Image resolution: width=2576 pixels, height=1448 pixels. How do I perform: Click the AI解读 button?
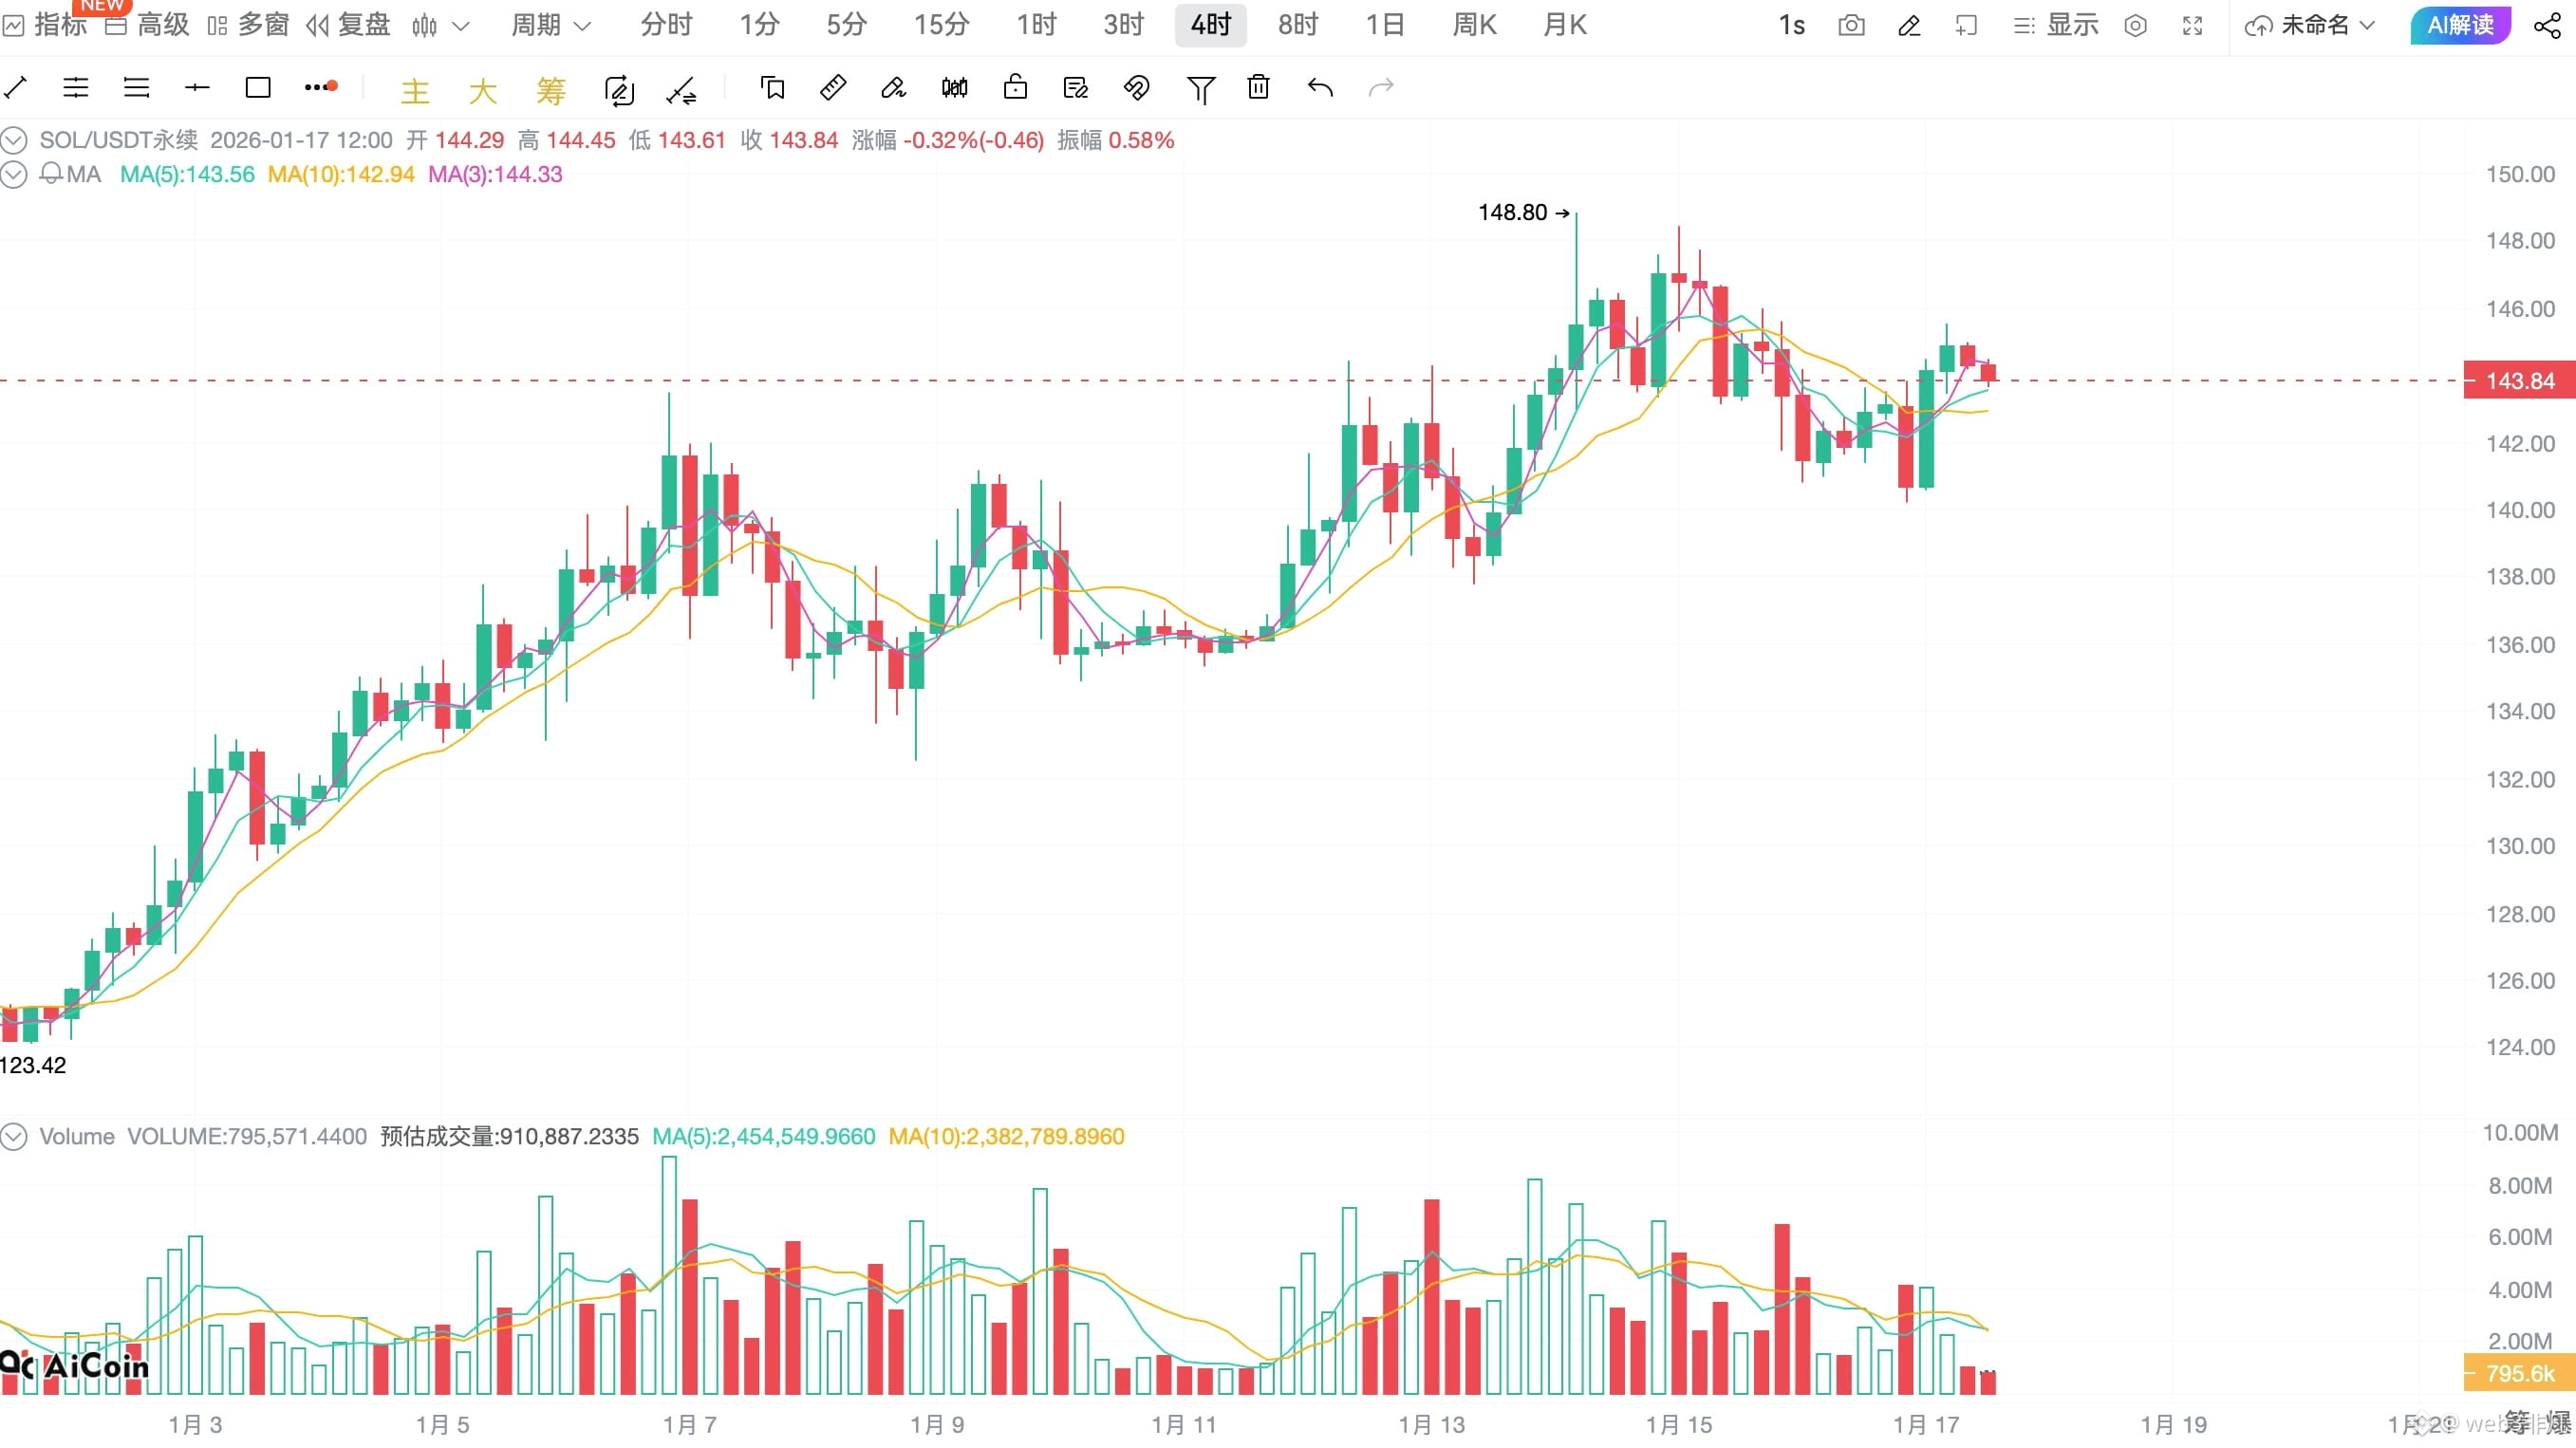pyautogui.click(x=2460, y=25)
